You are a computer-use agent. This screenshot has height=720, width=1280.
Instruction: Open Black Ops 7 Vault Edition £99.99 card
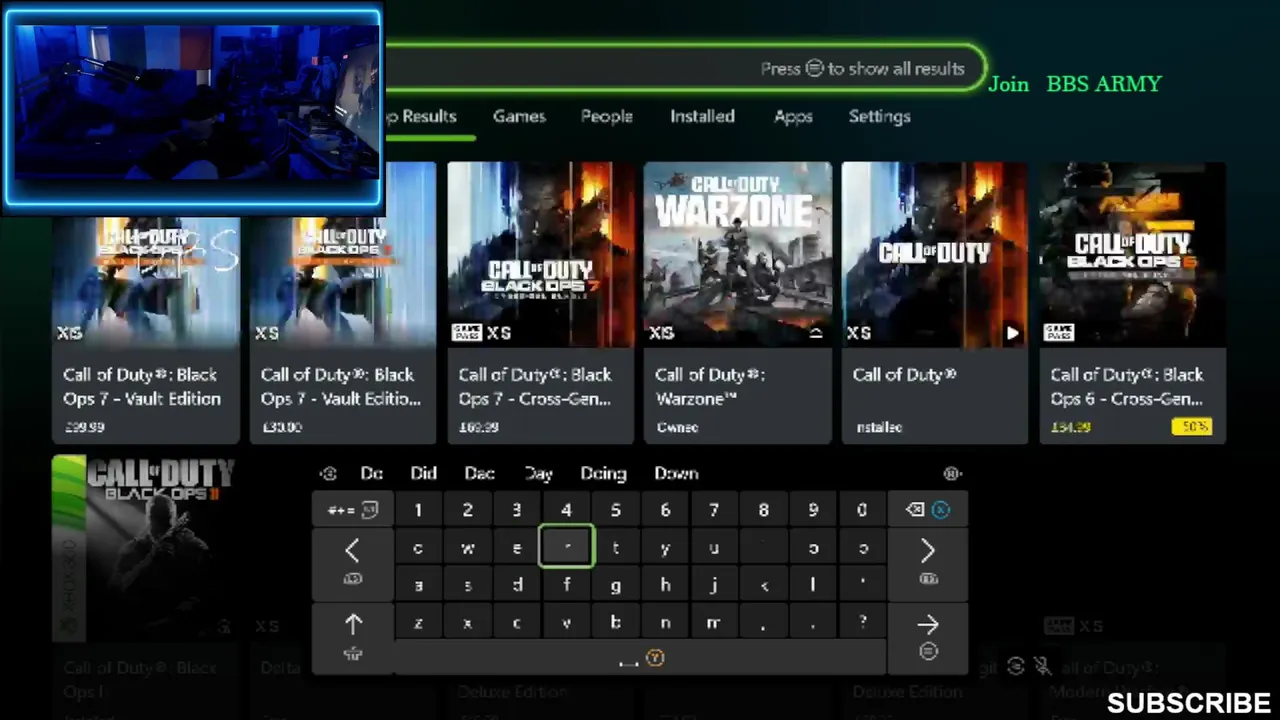pos(145,330)
